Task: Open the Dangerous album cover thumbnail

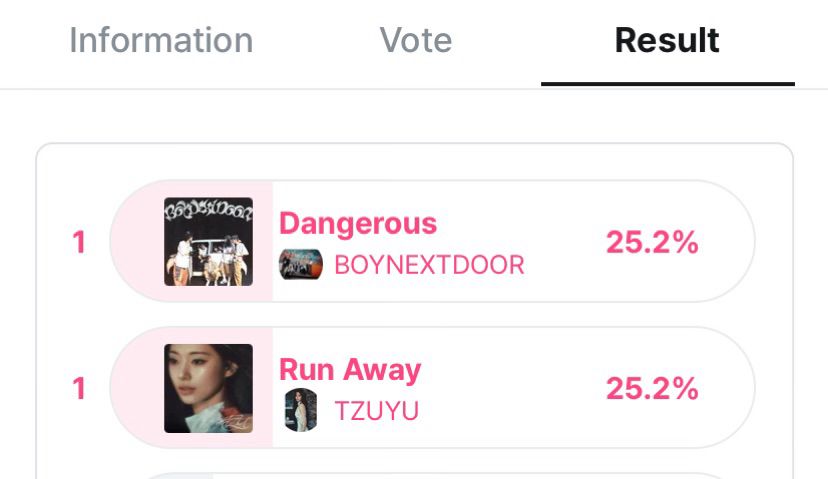Action: [208, 241]
